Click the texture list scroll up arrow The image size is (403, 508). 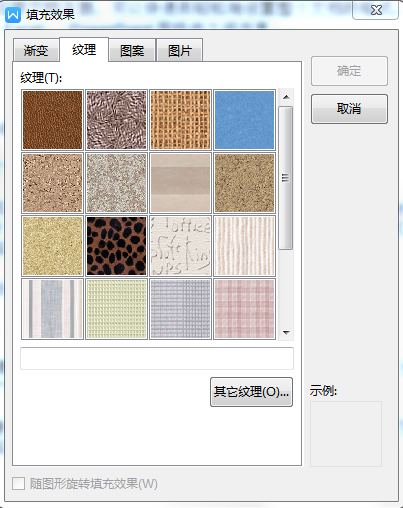click(x=286, y=97)
